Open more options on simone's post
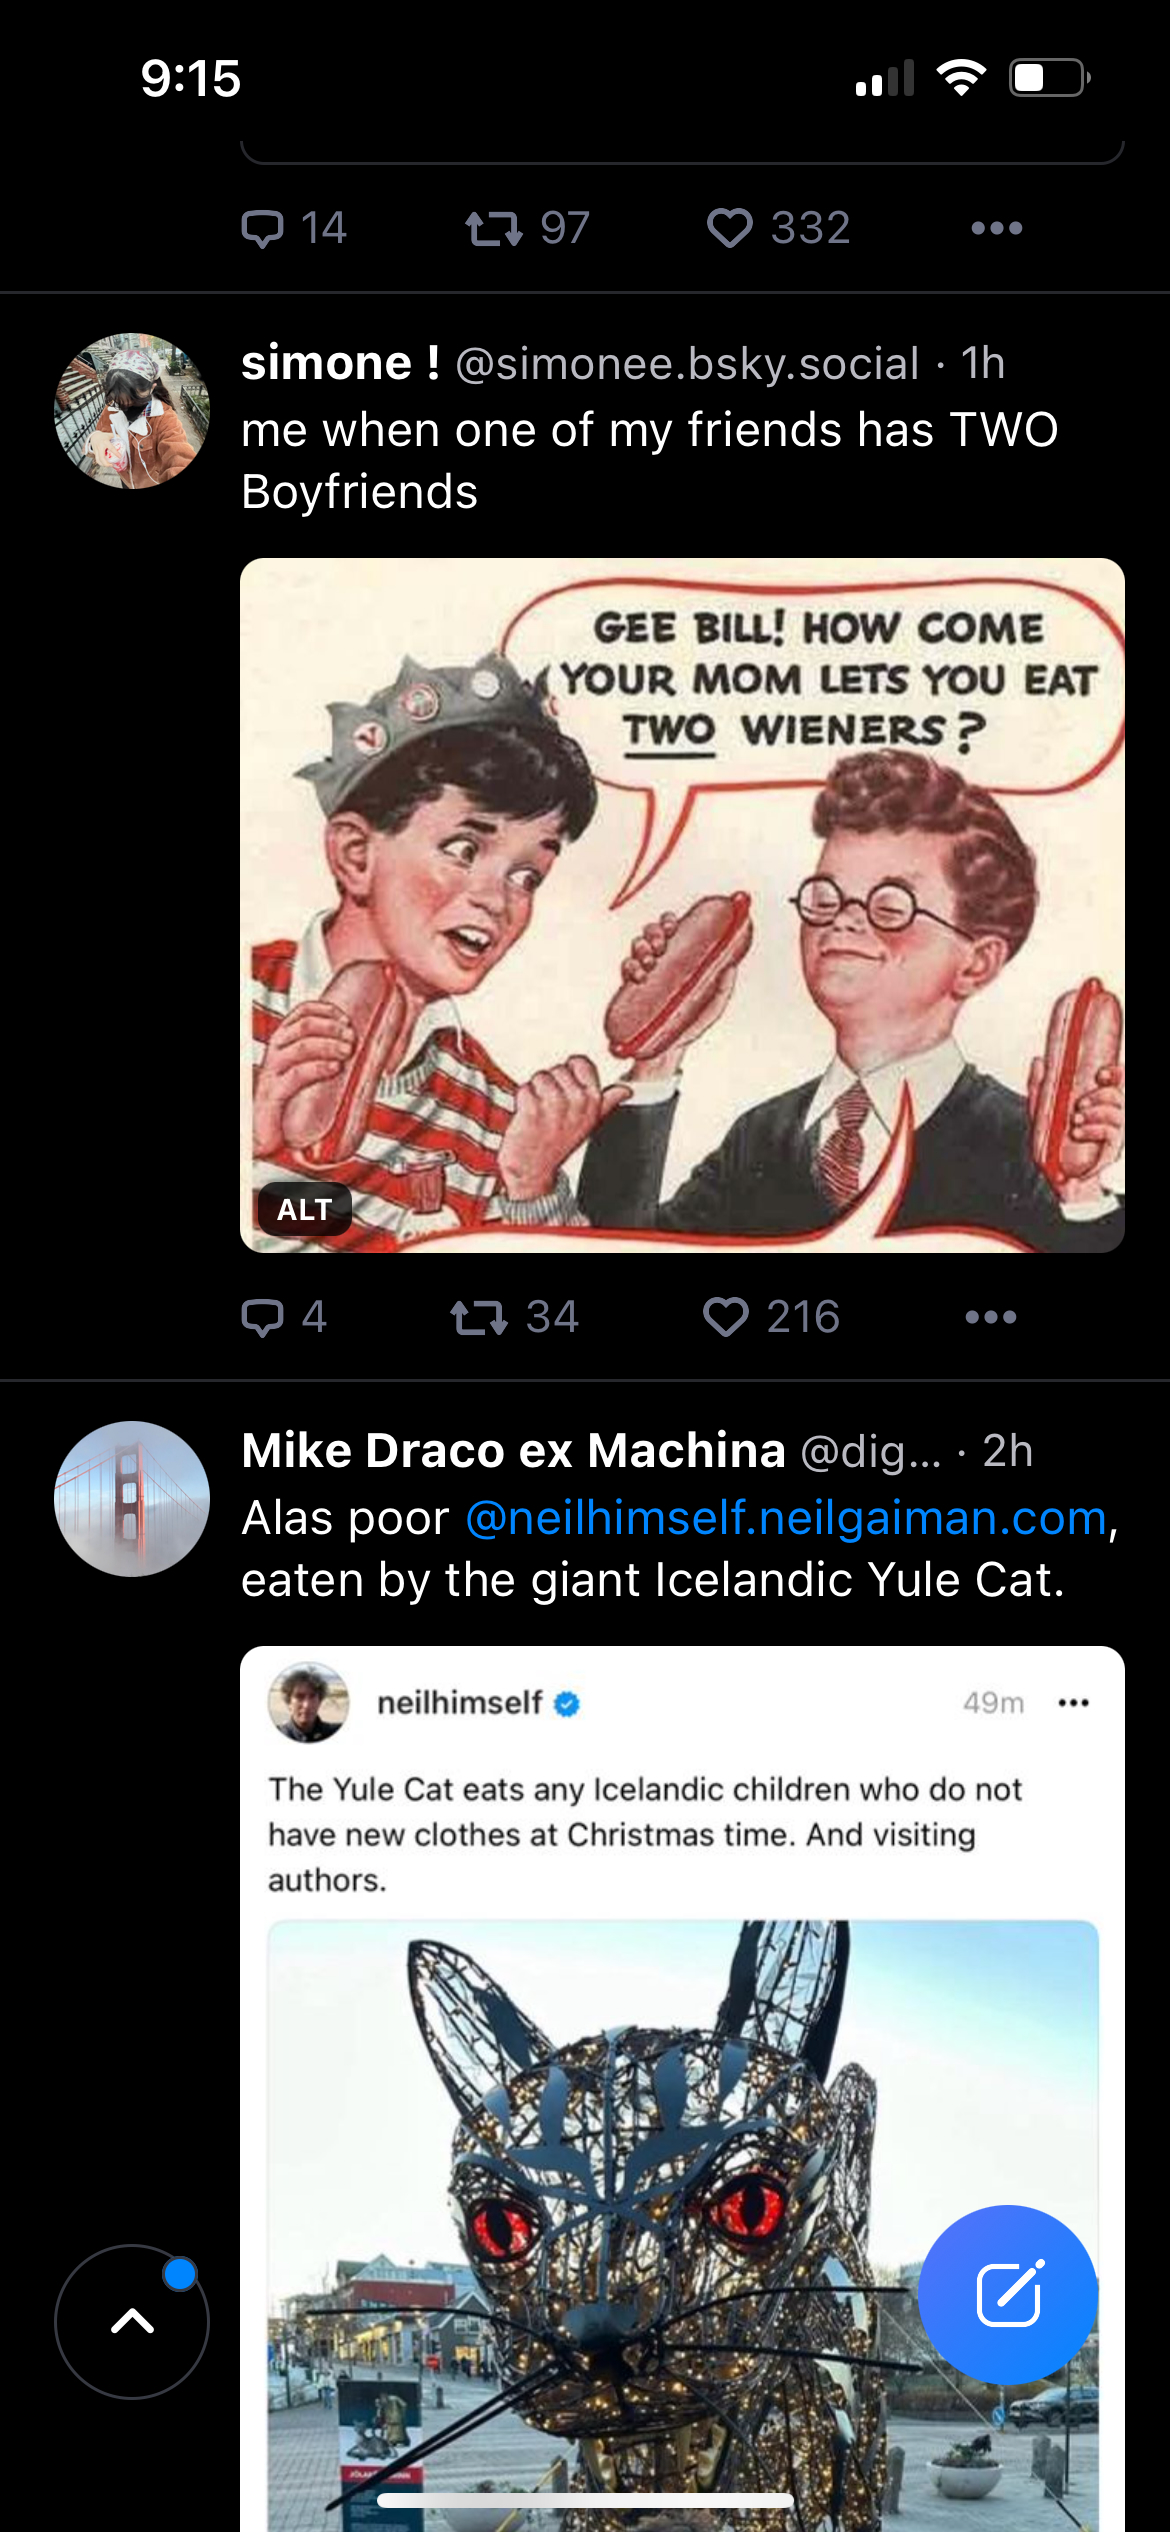Viewport: 1170px width, 2532px height. tap(990, 1317)
